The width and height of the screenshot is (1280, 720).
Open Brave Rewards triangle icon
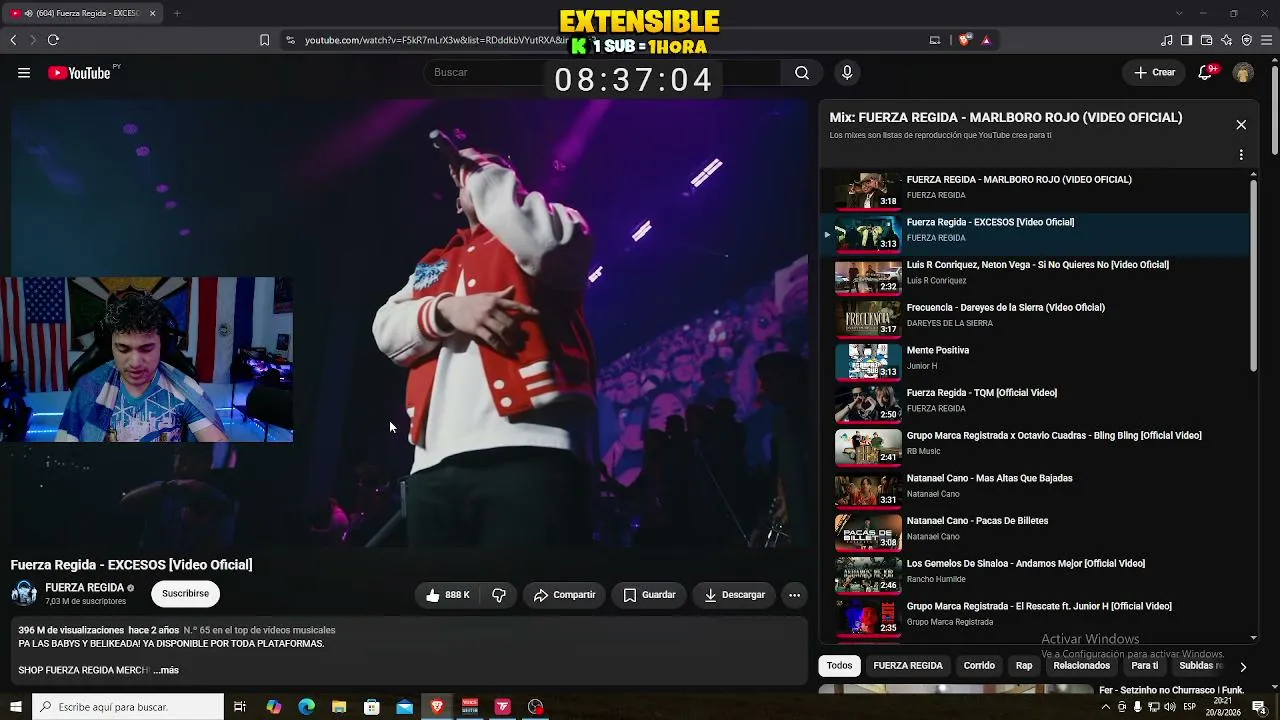coord(986,40)
